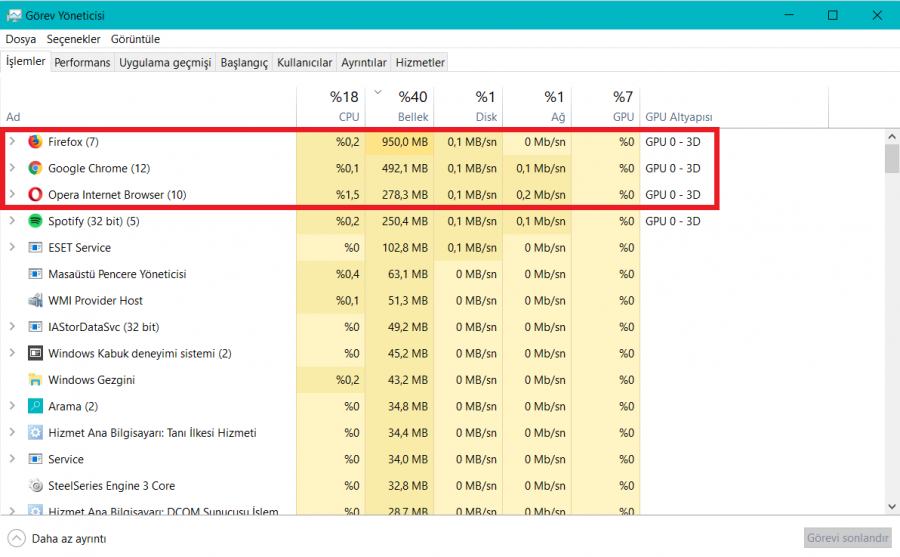The width and height of the screenshot is (900, 557).
Task: Expand the ESET Service entry
Action: tap(12, 247)
